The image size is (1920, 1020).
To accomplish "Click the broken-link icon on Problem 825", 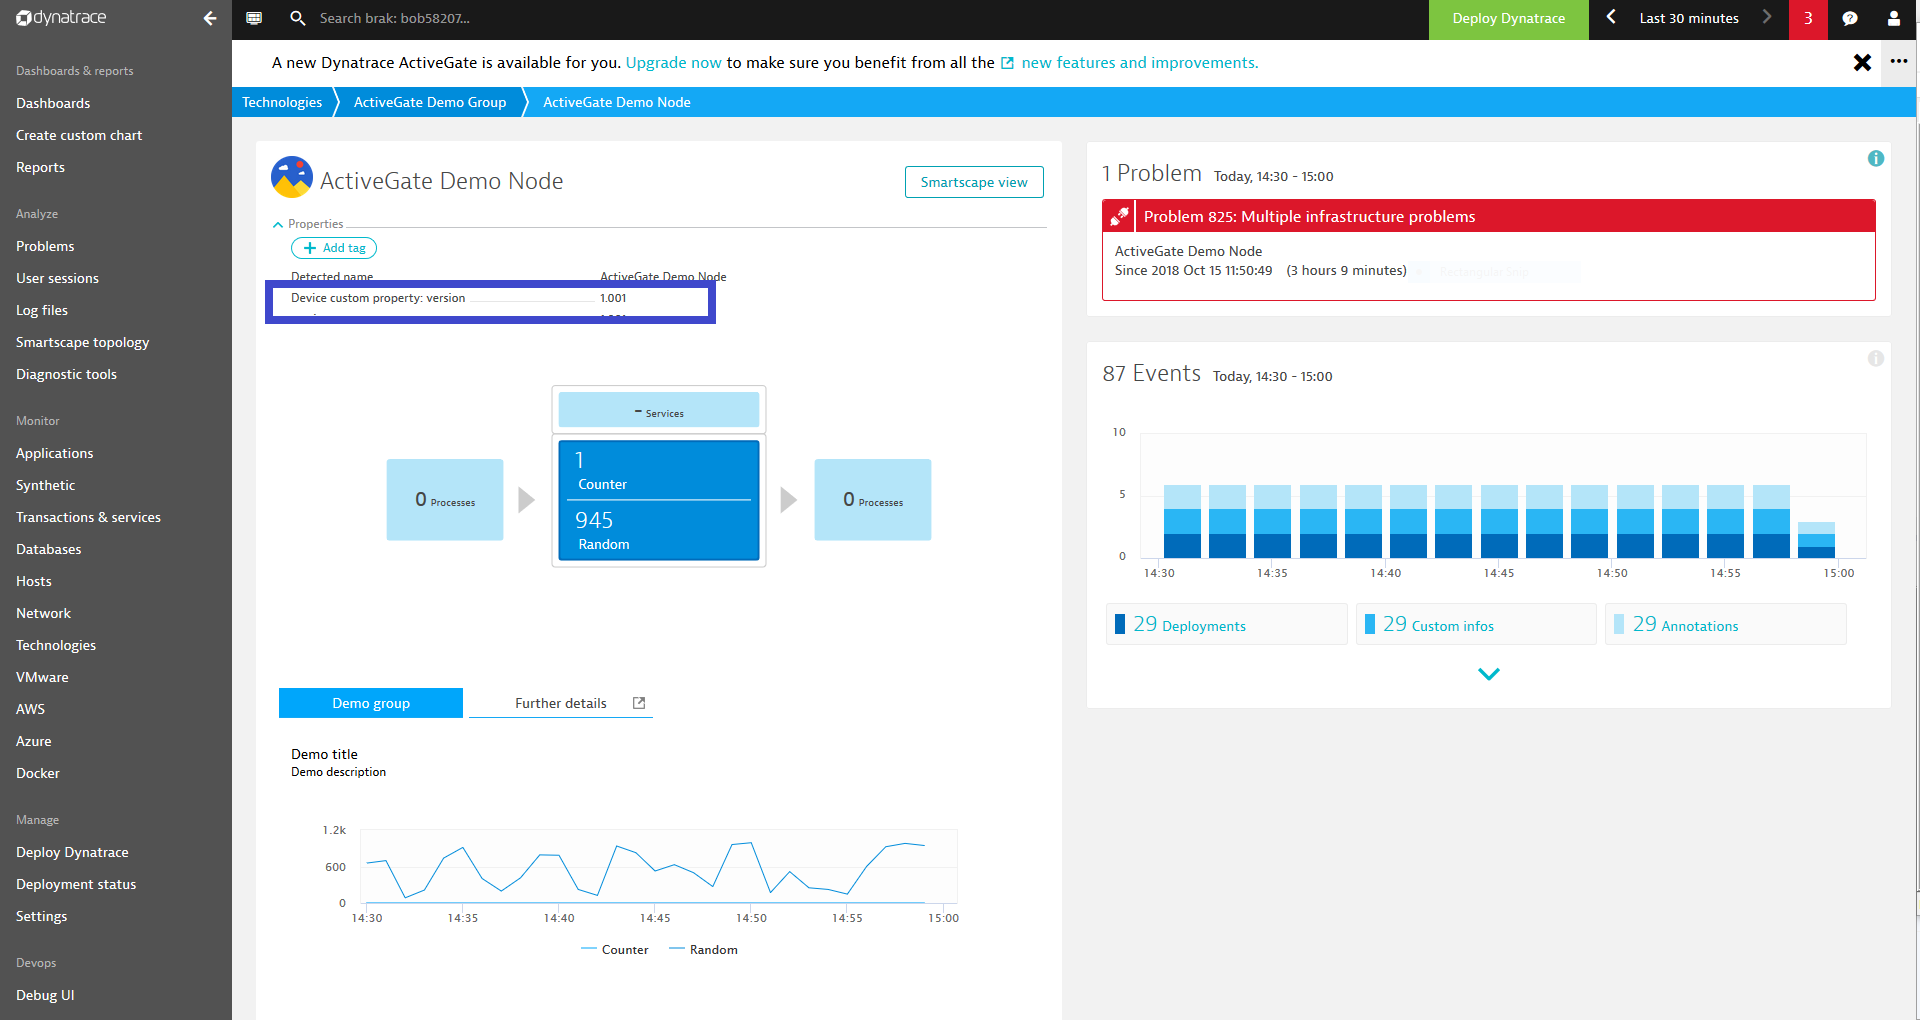I will click(1119, 216).
